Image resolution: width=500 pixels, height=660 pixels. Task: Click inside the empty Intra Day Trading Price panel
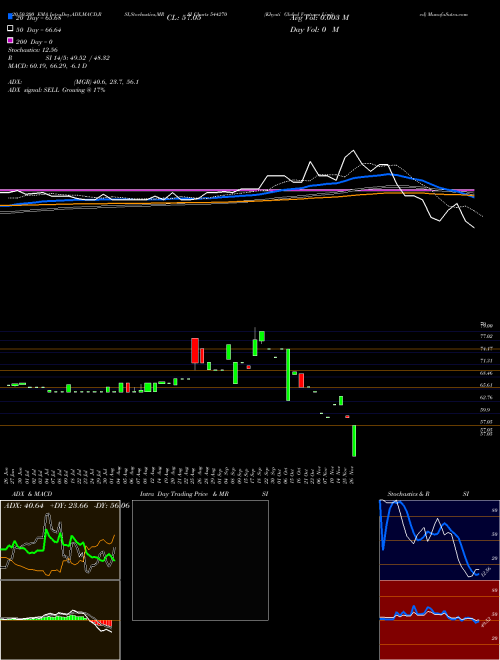click(x=200, y=560)
